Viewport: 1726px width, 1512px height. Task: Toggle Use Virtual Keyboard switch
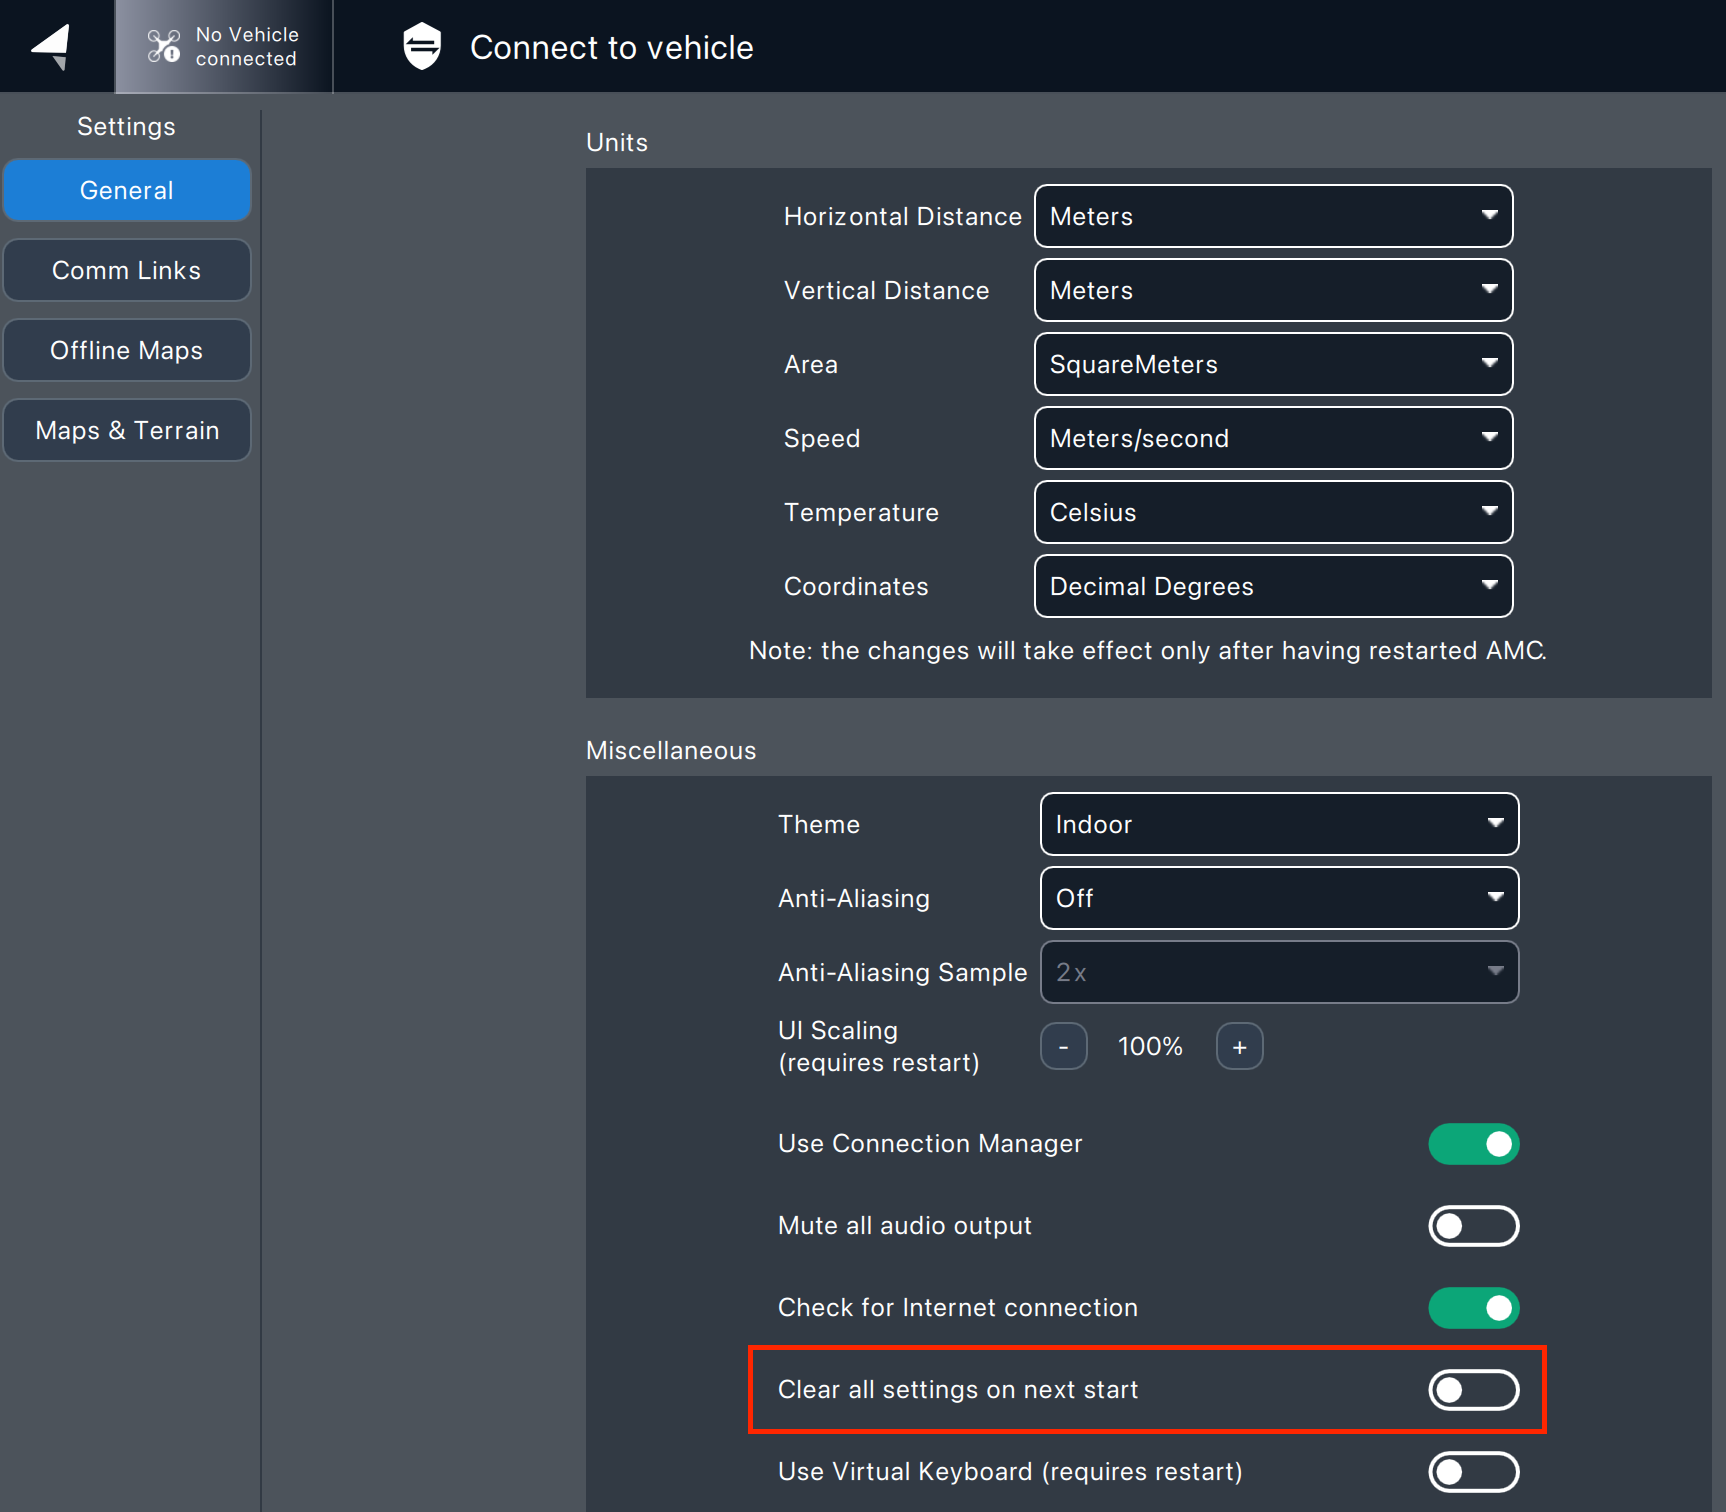point(1473,1472)
